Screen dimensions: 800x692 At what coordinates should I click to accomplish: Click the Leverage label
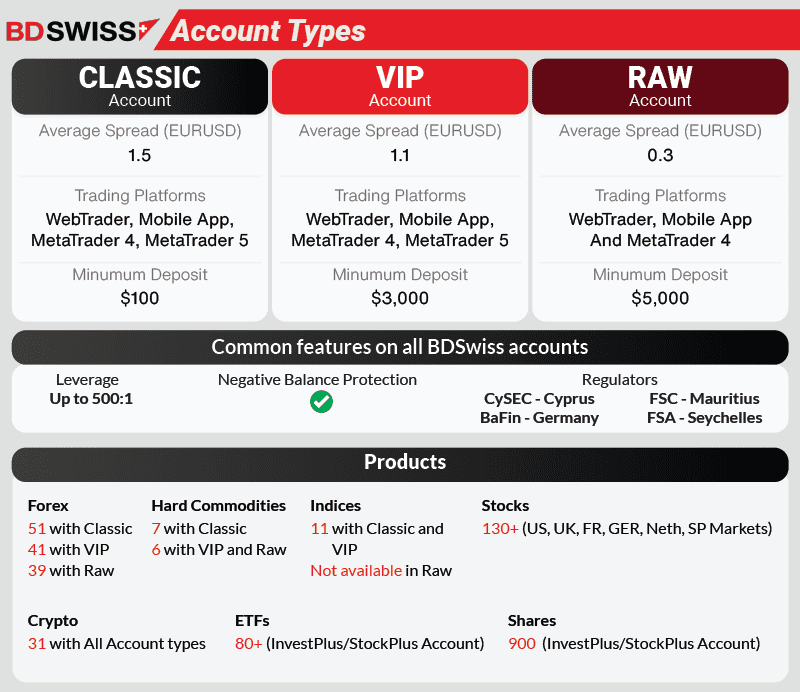click(87, 380)
